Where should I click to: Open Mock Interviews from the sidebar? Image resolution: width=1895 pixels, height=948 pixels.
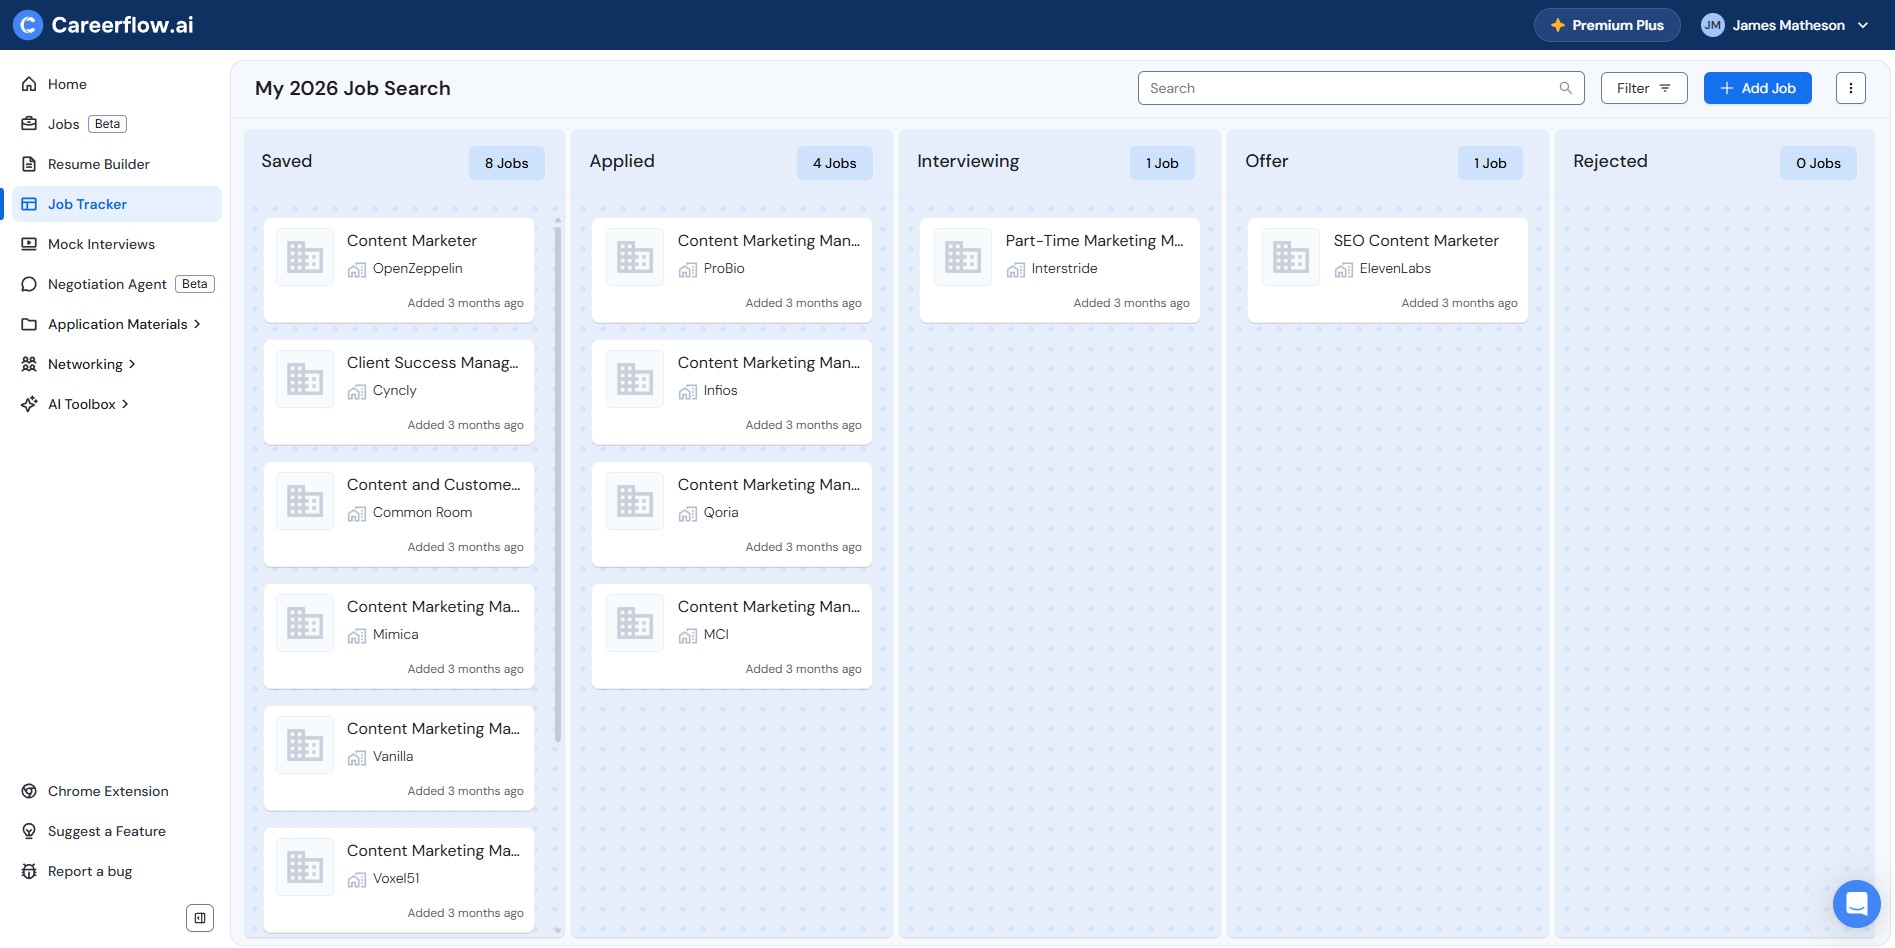30,244
